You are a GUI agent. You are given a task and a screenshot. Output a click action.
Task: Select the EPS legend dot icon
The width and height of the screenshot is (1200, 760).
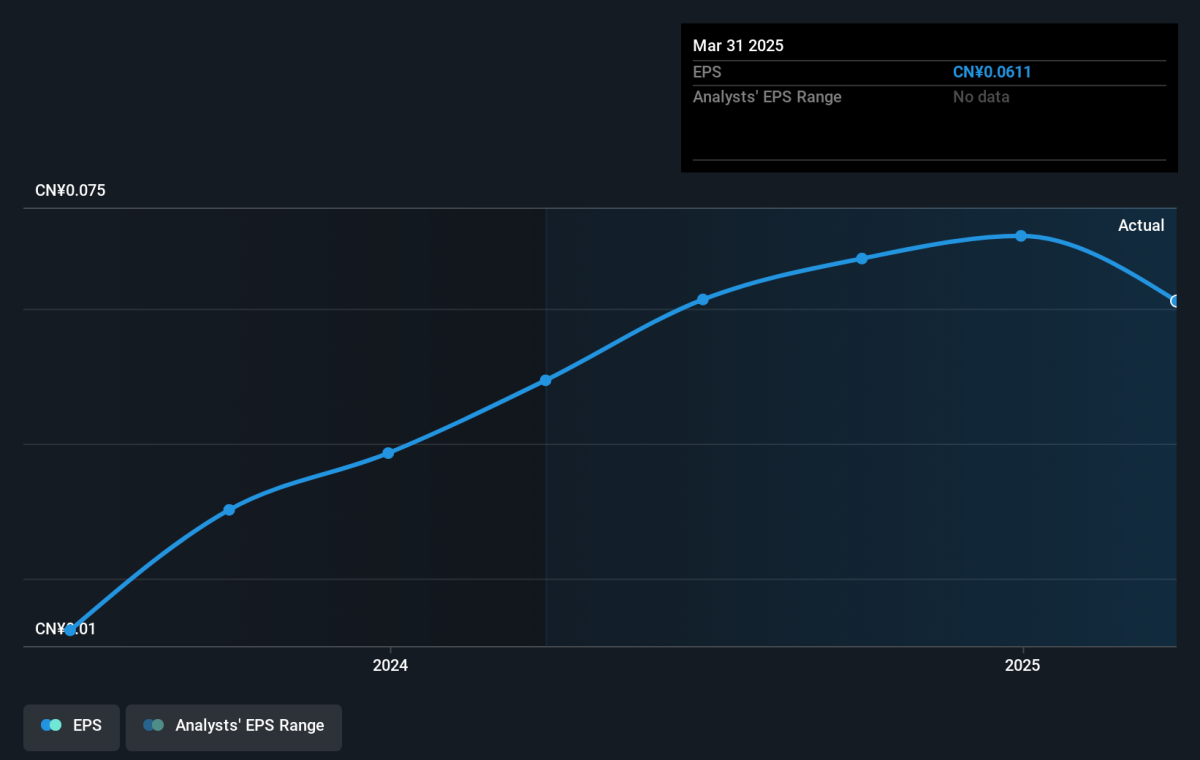coord(52,724)
